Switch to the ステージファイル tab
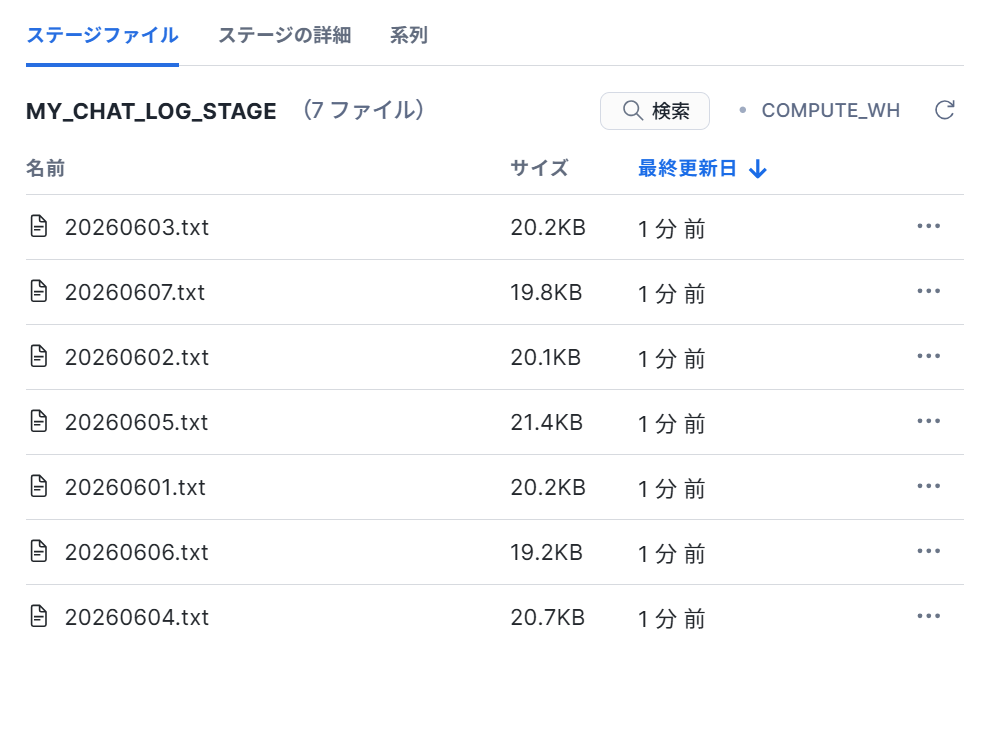The width and height of the screenshot is (998, 745). [102, 35]
